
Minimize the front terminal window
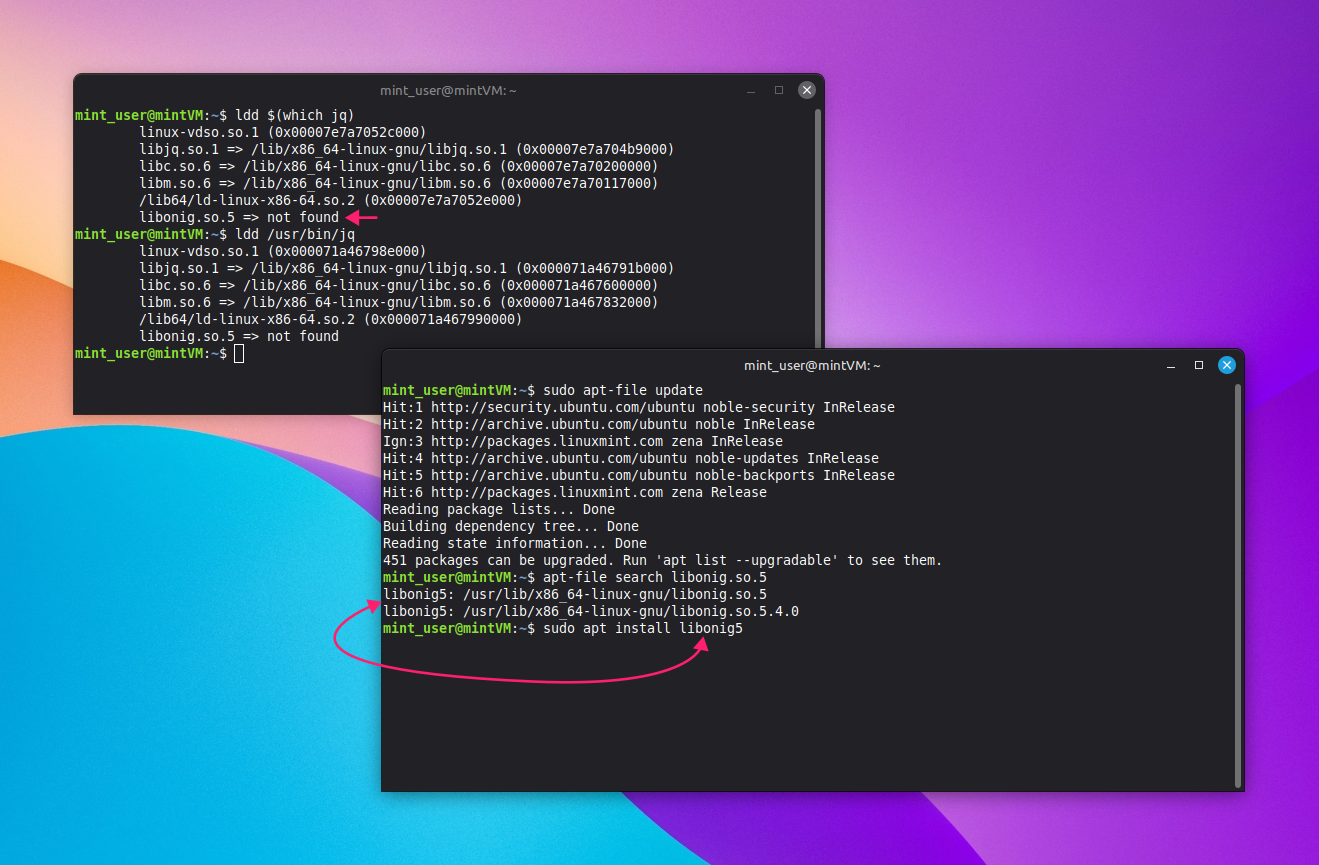(x=1171, y=365)
